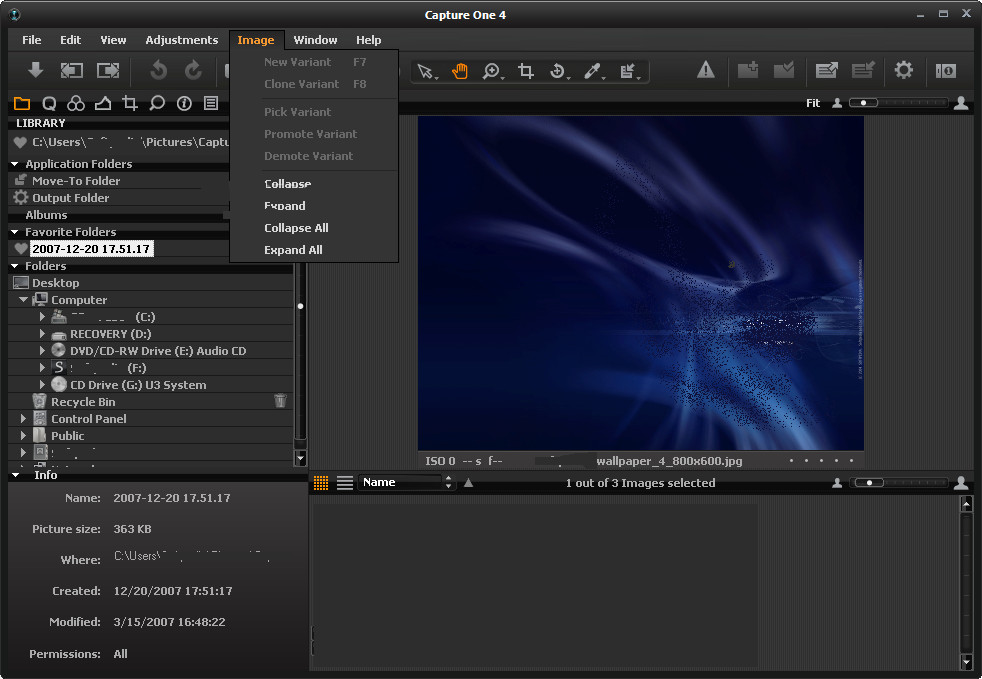Open the Color tool tab with circles icon

76,103
